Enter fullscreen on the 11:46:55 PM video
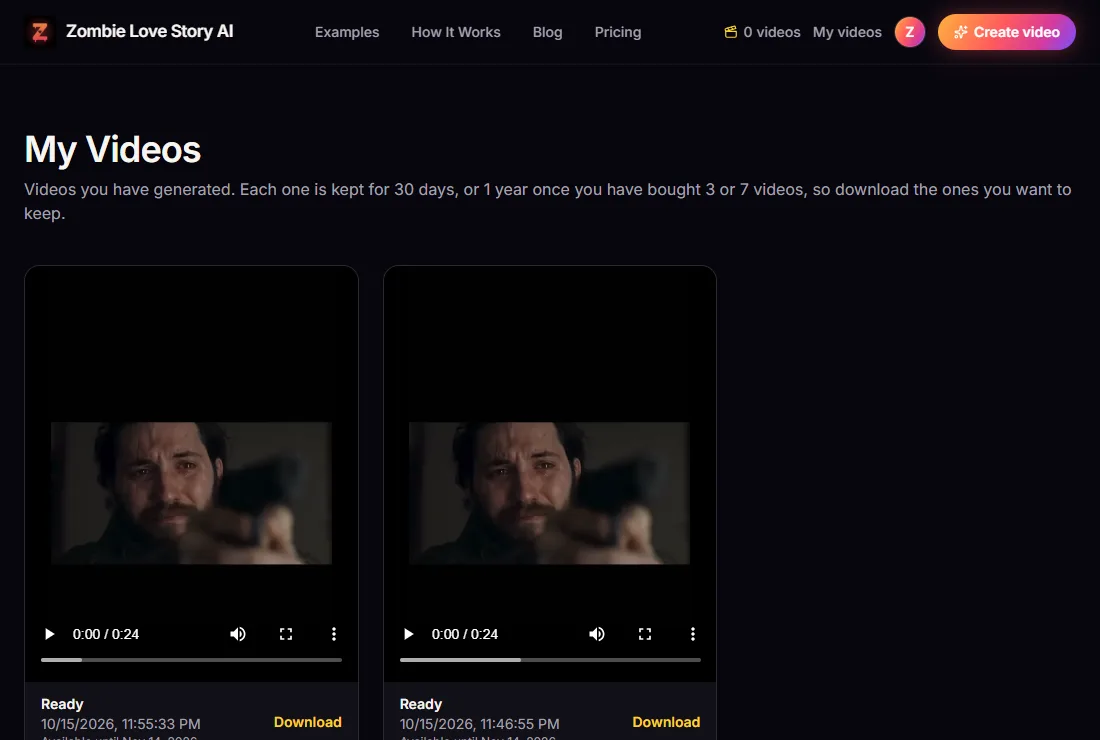 [645, 634]
